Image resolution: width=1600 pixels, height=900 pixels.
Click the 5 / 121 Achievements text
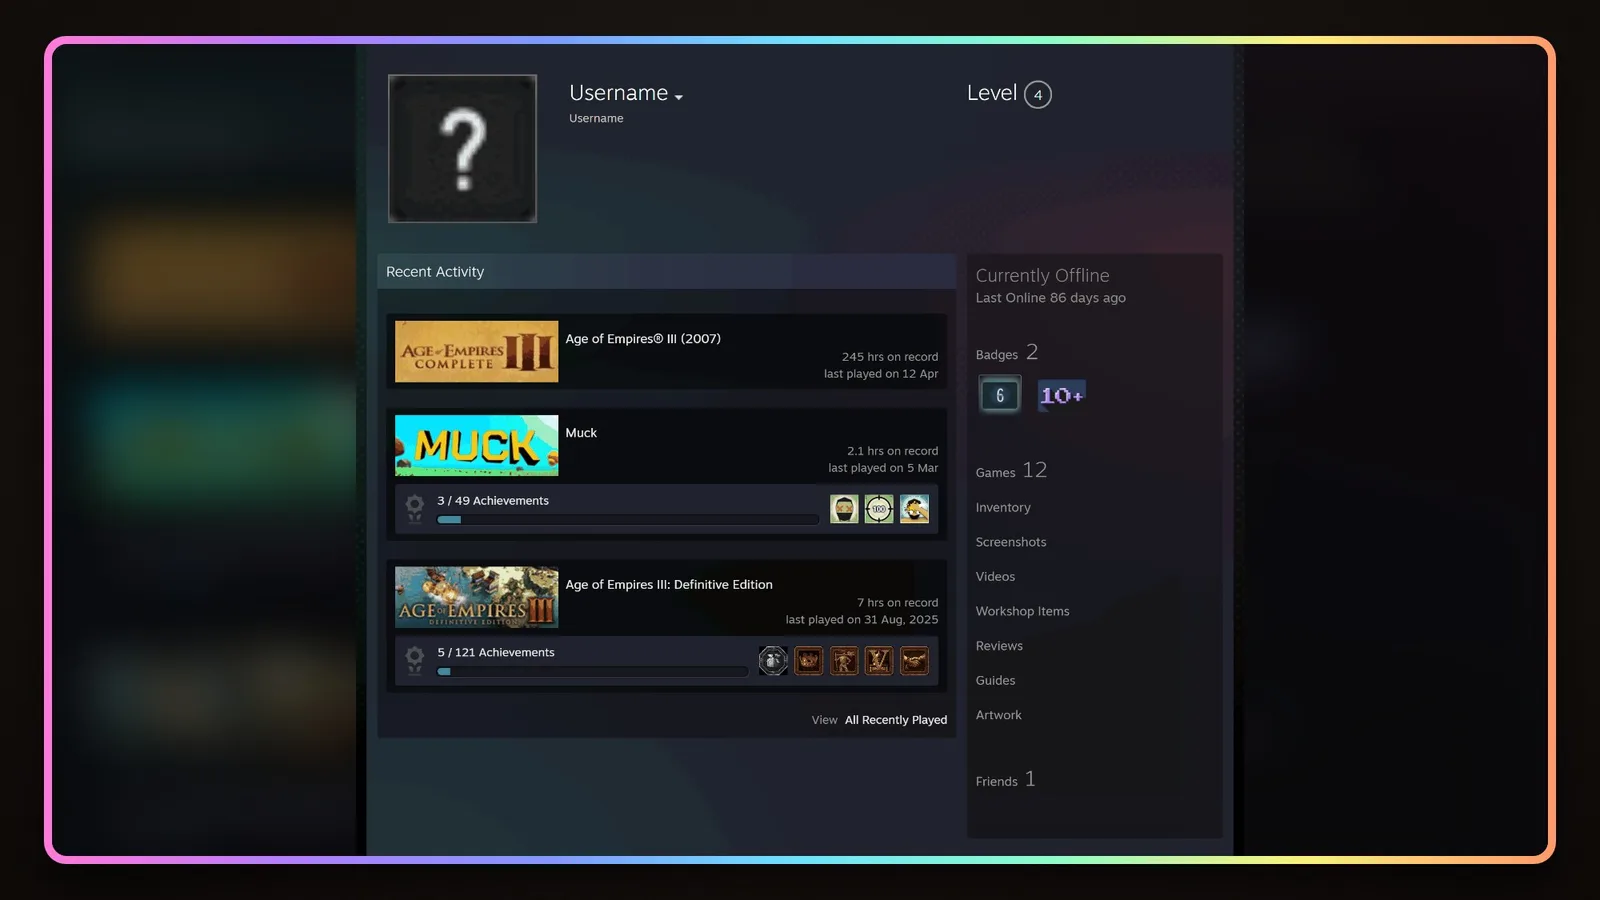[x=496, y=653]
